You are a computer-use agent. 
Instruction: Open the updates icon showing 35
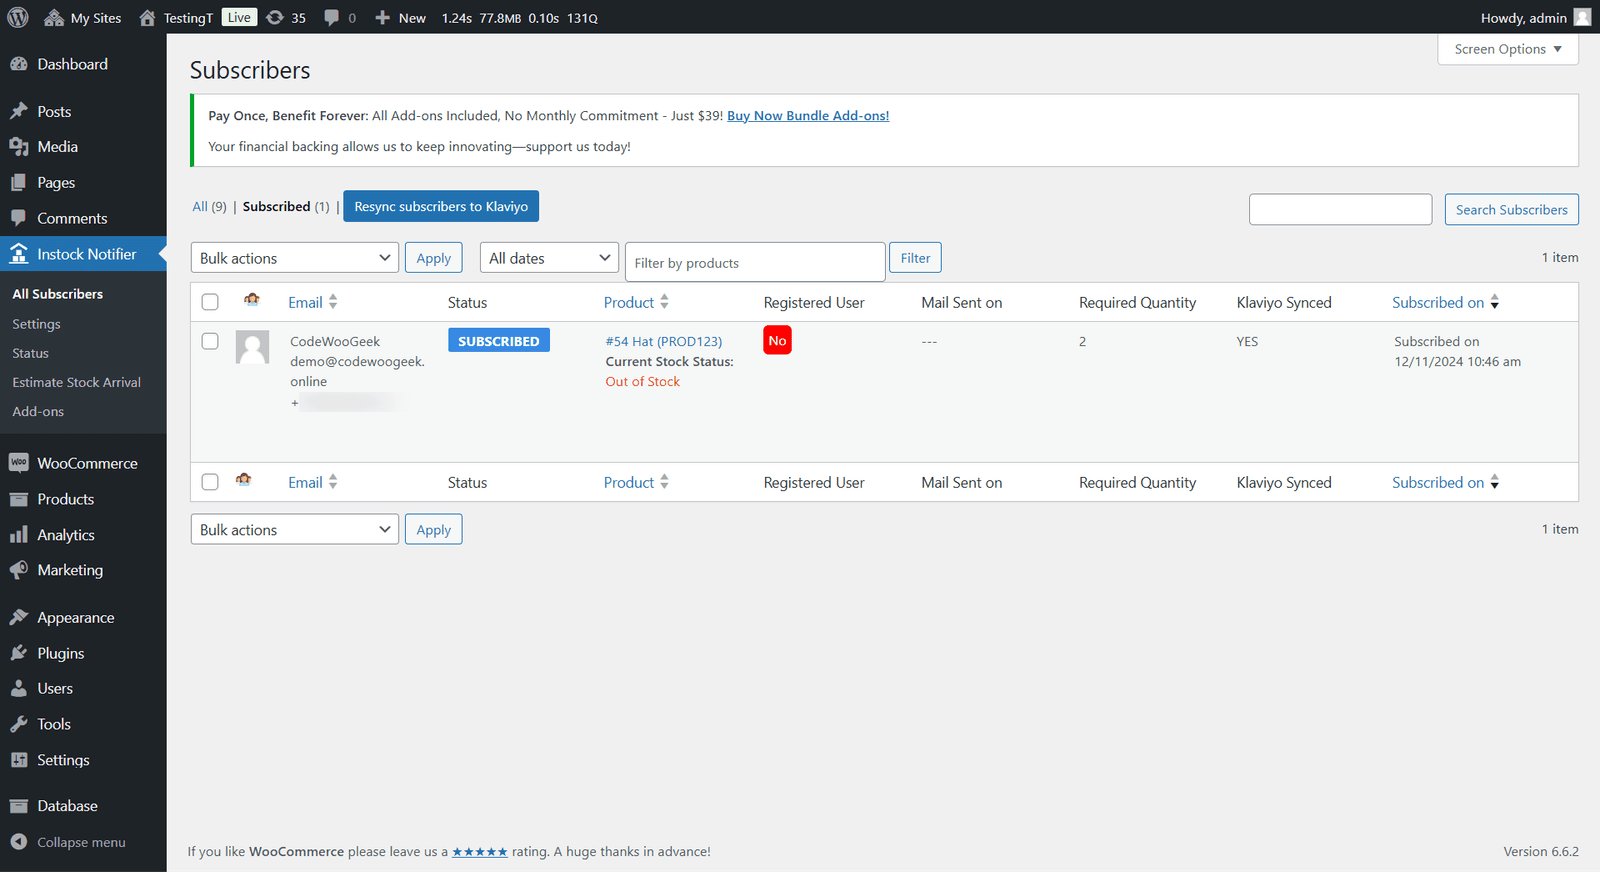(x=275, y=18)
